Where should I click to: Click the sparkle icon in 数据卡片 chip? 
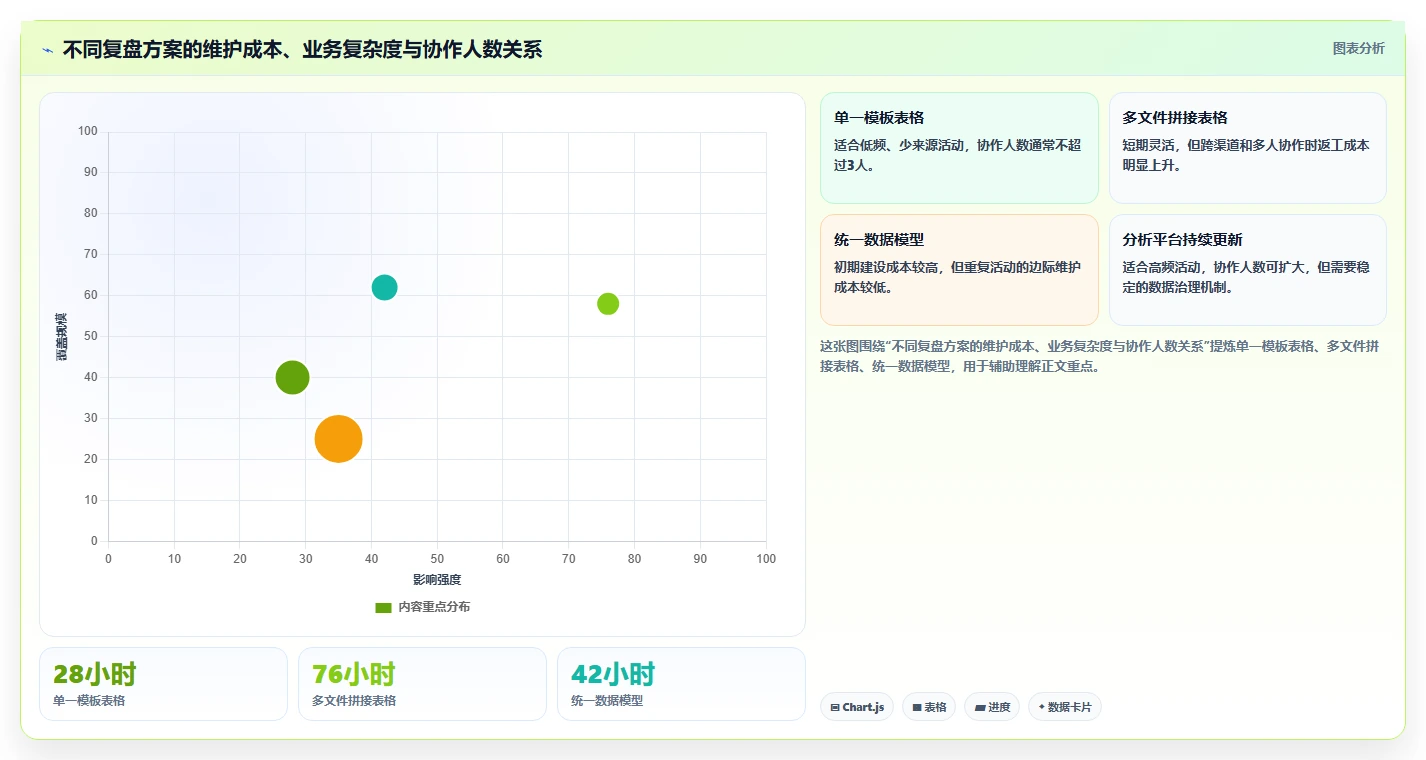point(1042,707)
